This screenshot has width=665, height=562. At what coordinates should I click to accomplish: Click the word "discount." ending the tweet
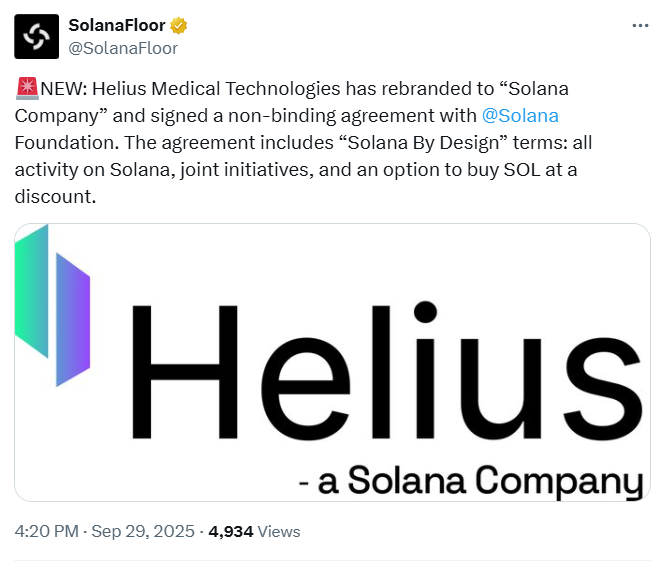pyautogui.click(x=55, y=195)
